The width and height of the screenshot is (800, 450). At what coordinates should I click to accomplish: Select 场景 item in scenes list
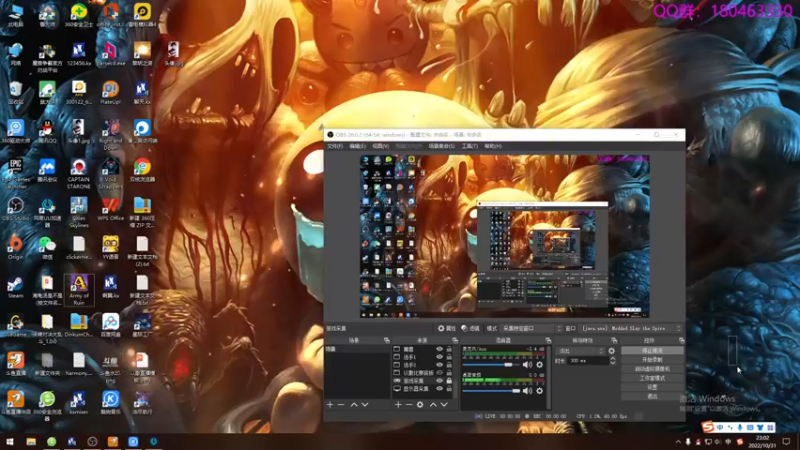pyautogui.click(x=357, y=349)
